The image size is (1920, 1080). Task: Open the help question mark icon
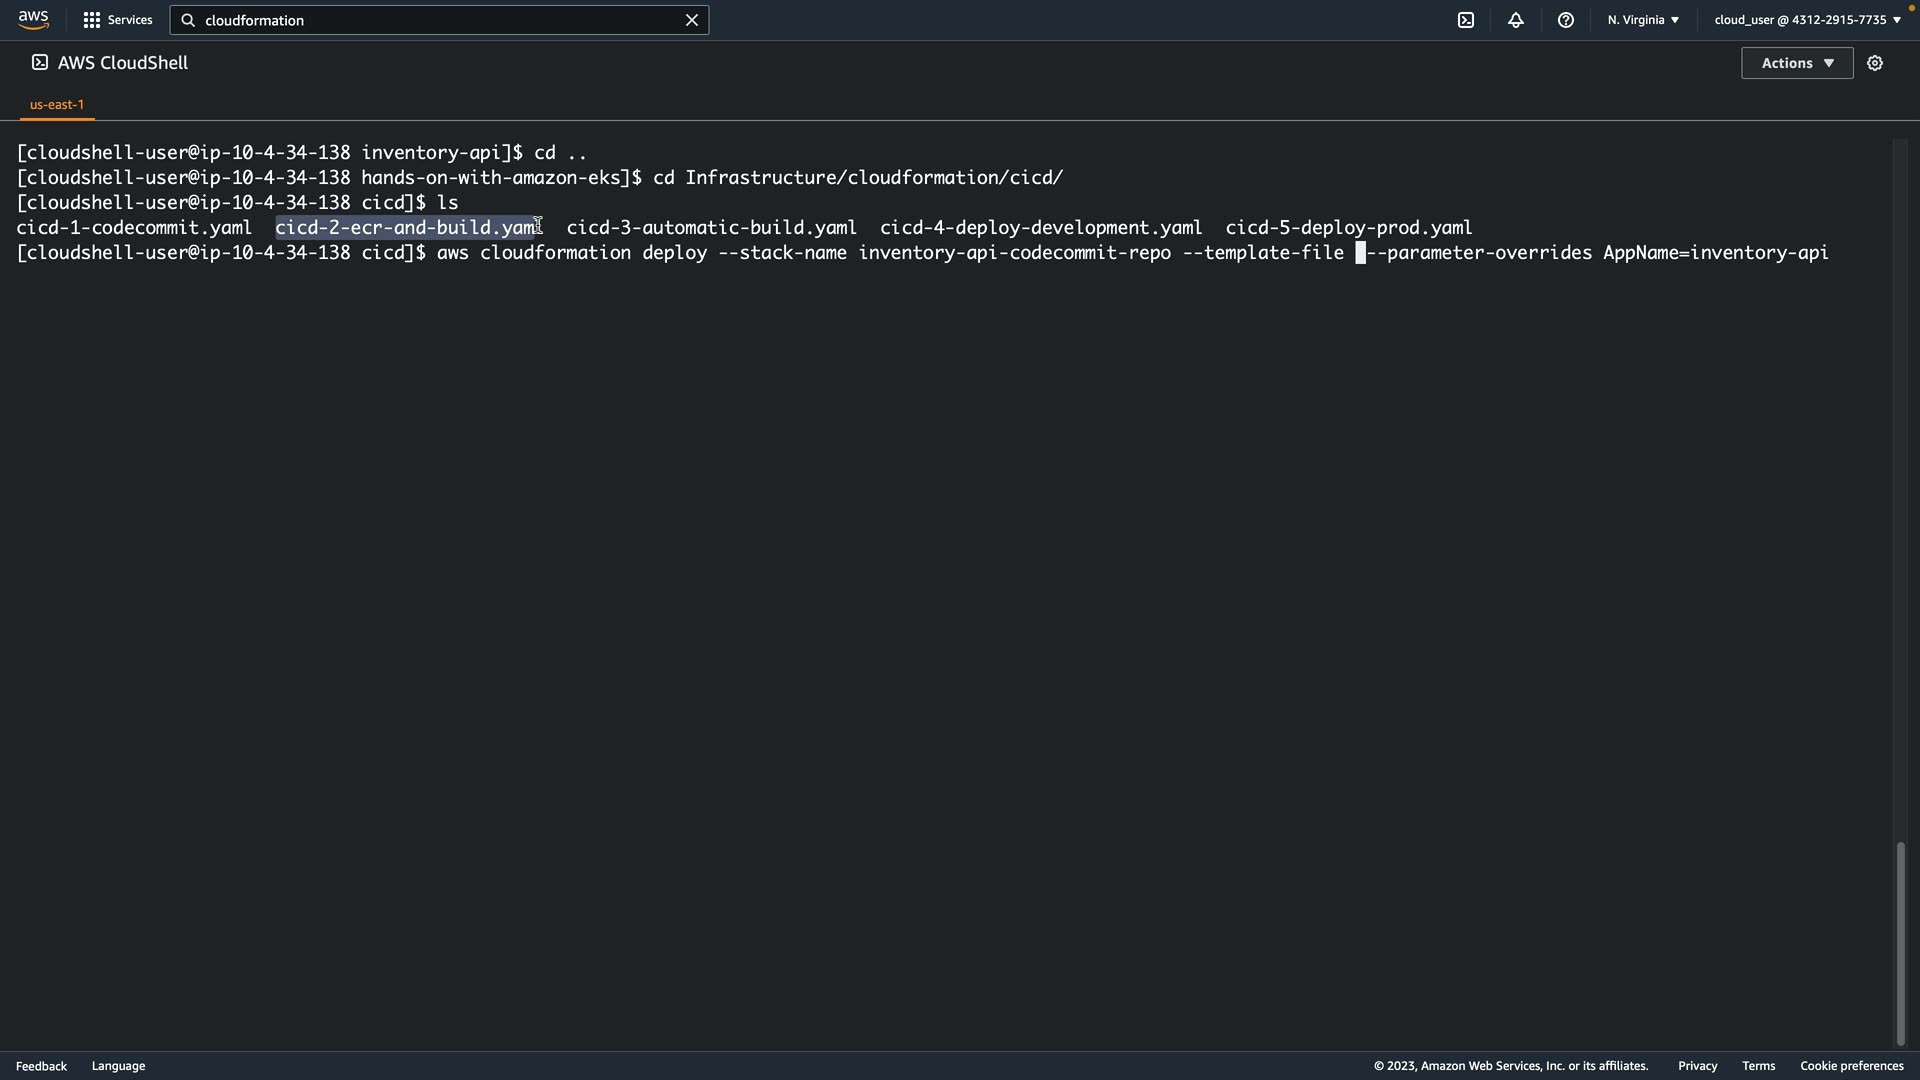click(x=1565, y=20)
